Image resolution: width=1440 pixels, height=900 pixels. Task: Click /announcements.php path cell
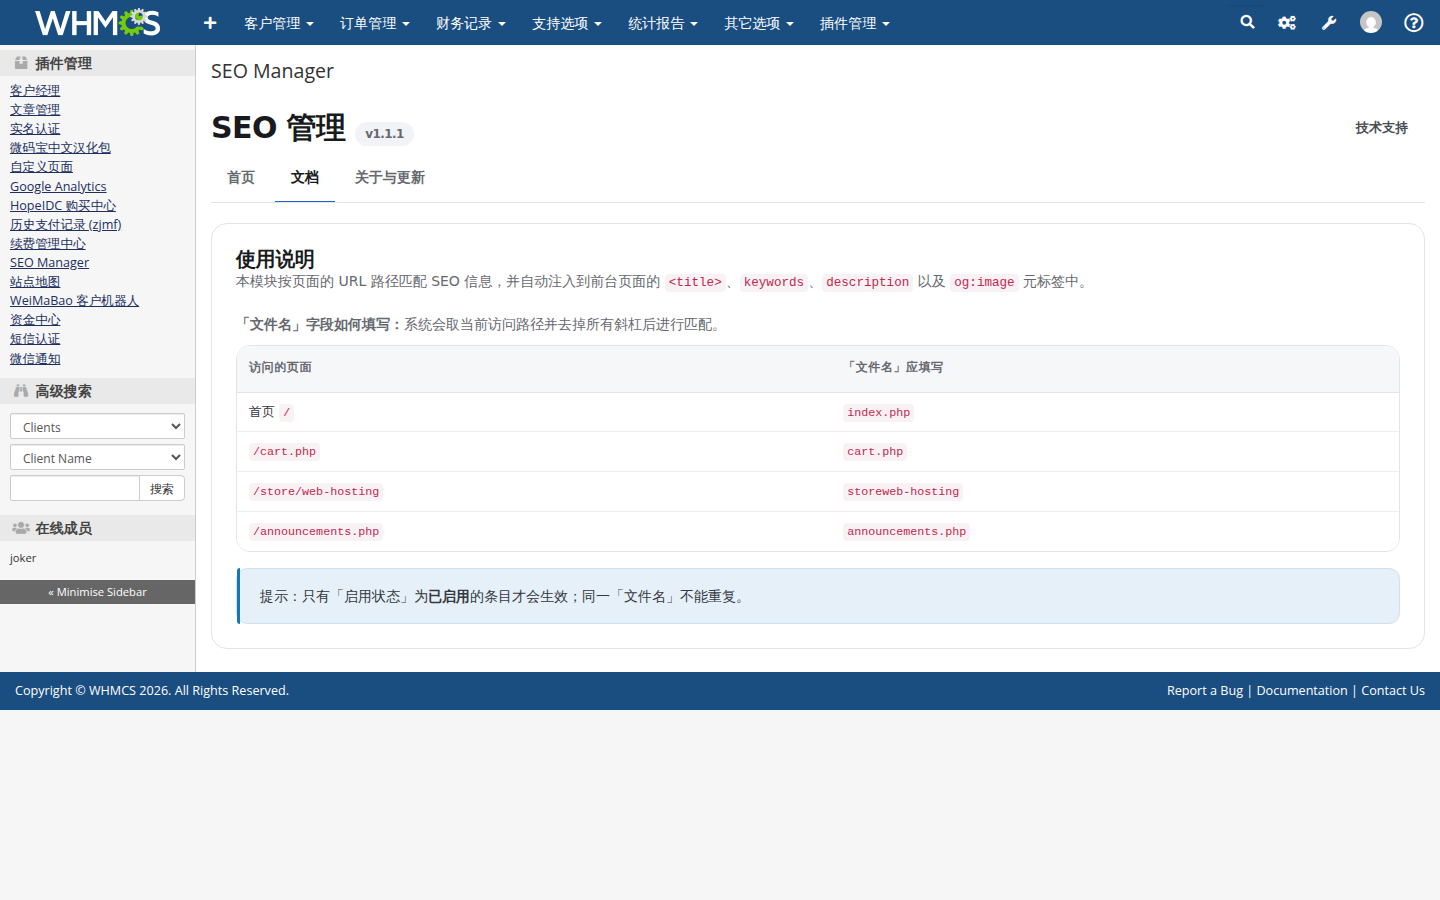pos(316,532)
